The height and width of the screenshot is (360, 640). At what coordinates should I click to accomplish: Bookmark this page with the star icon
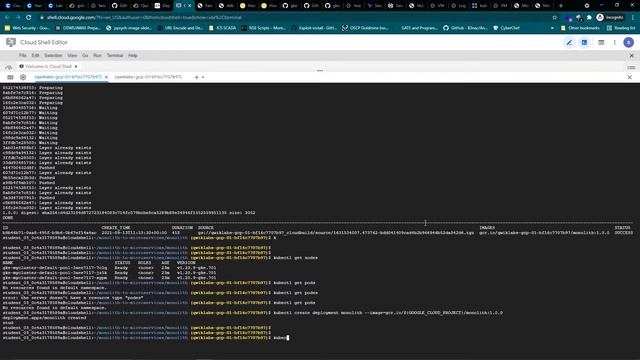pyautogui.click(x=554, y=18)
